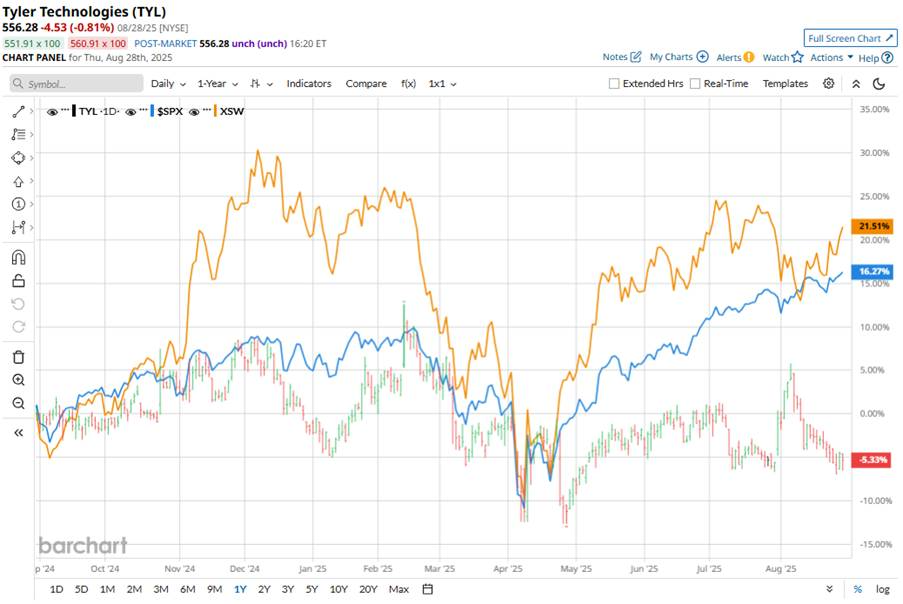Image resolution: width=903 pixels, height=604 pixels.
Task: Open the 1x1 grid layout dropdown
Action: tap(442, 83)
